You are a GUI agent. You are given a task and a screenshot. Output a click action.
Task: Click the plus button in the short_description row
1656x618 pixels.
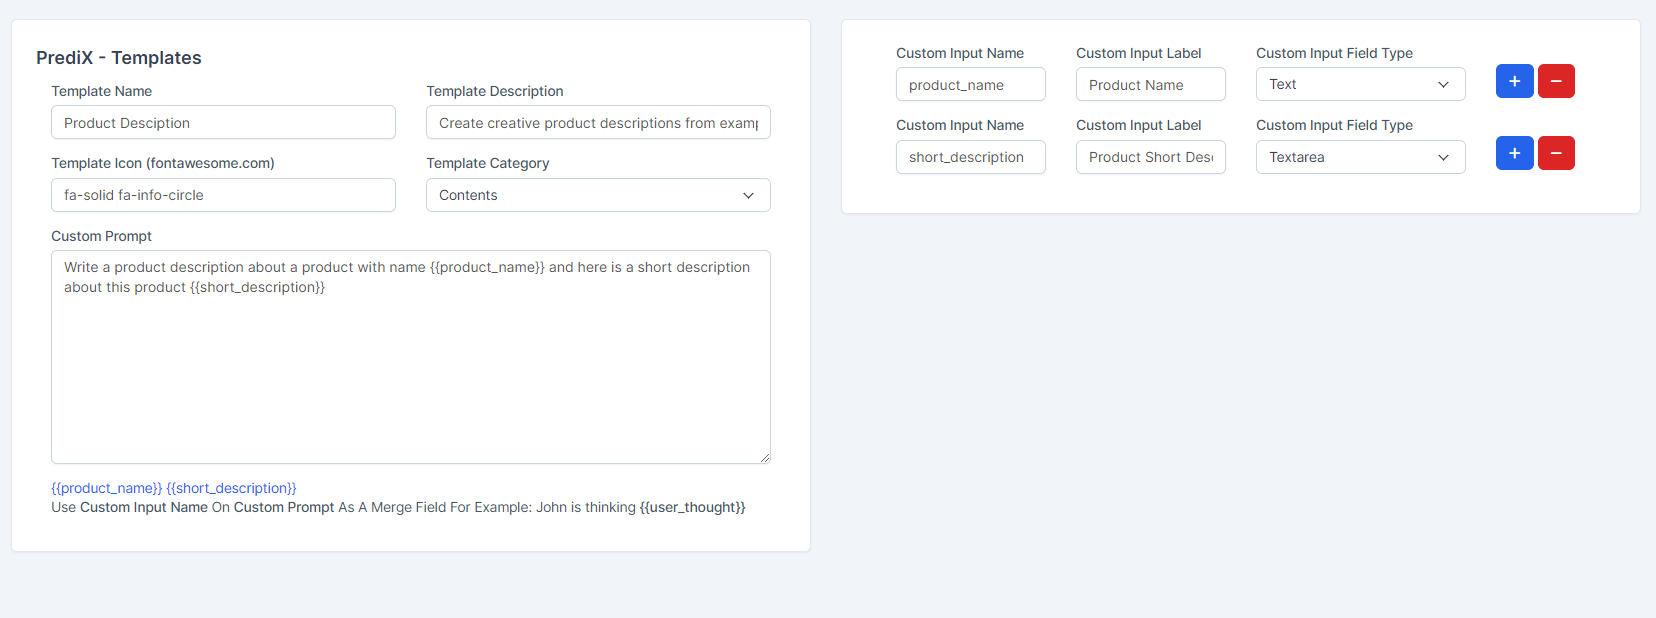(x=1514, y=153)
